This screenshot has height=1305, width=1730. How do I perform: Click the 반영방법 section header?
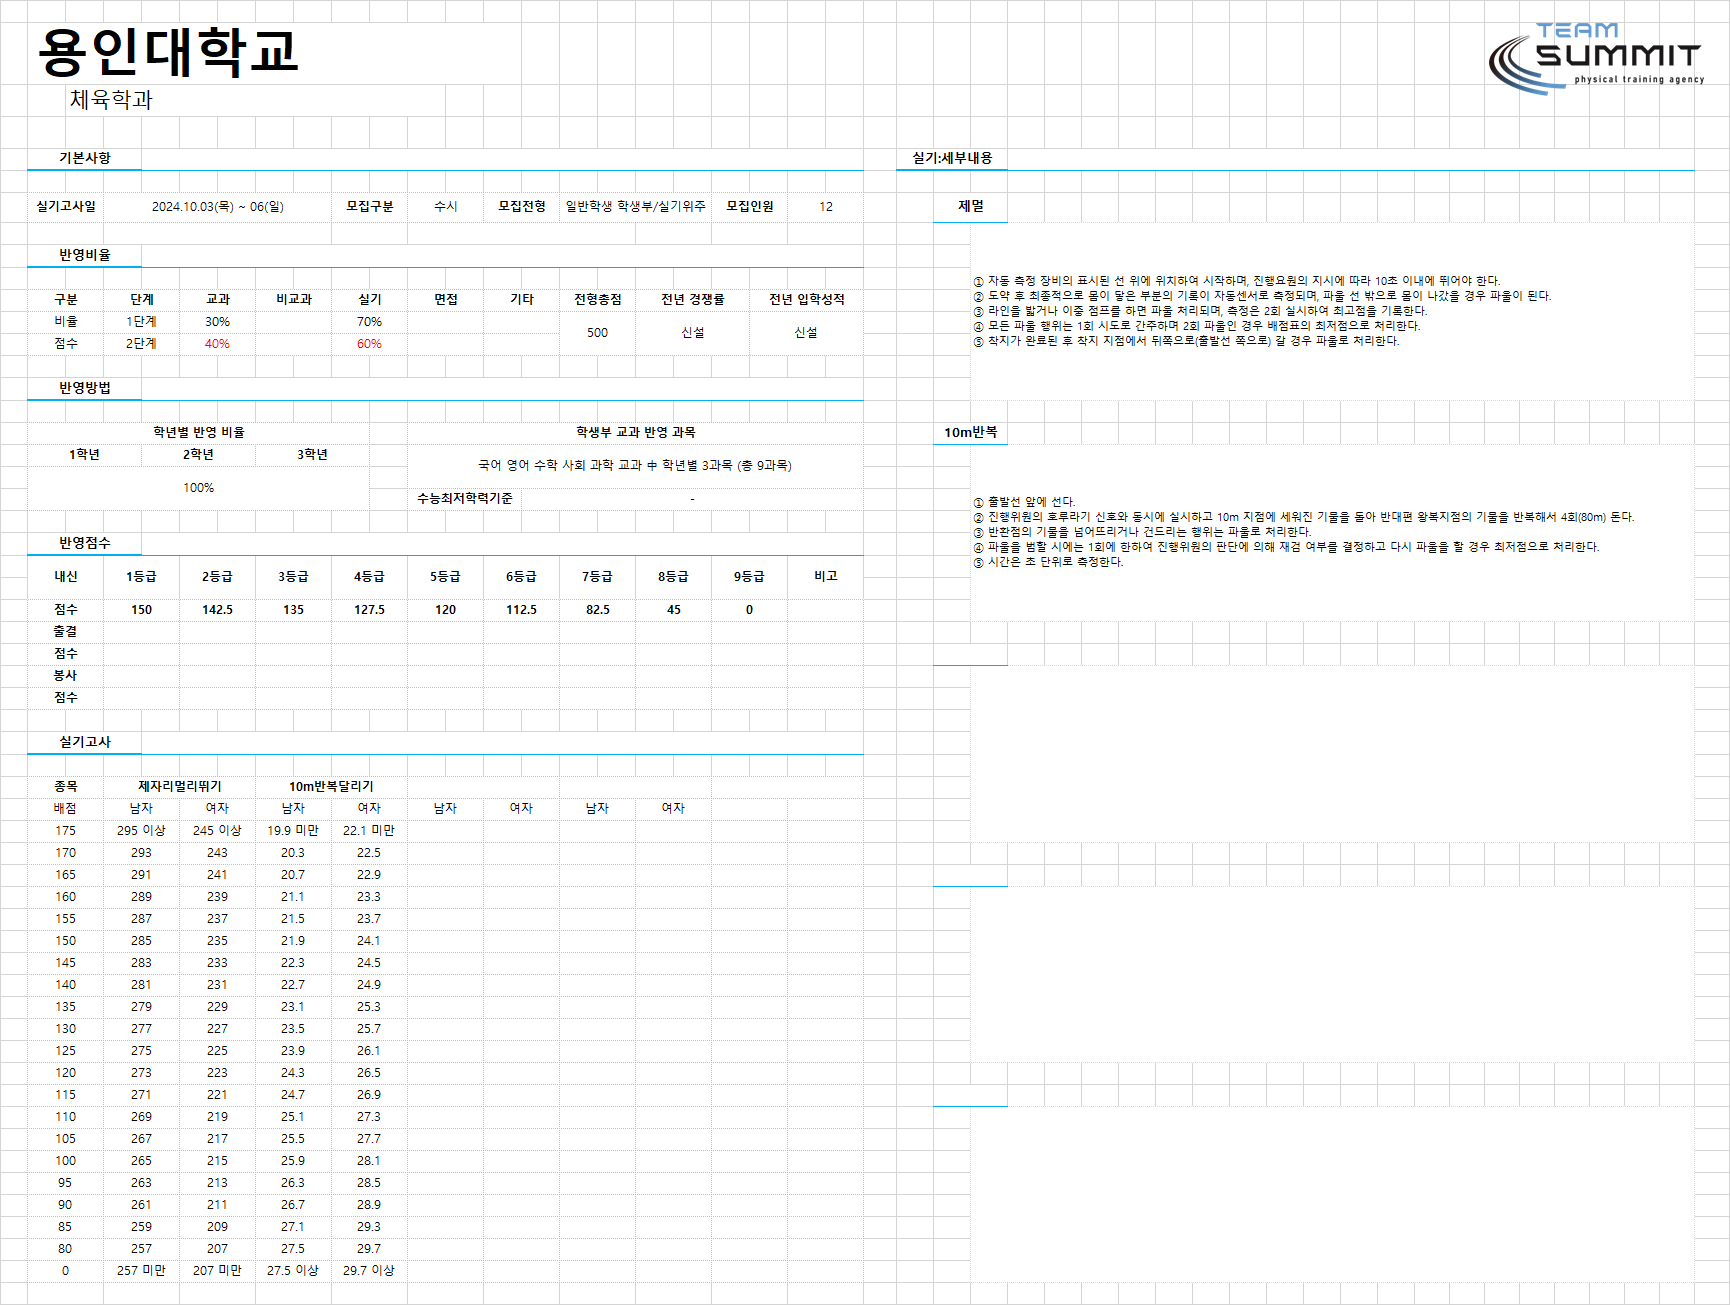tap(85, 388)
